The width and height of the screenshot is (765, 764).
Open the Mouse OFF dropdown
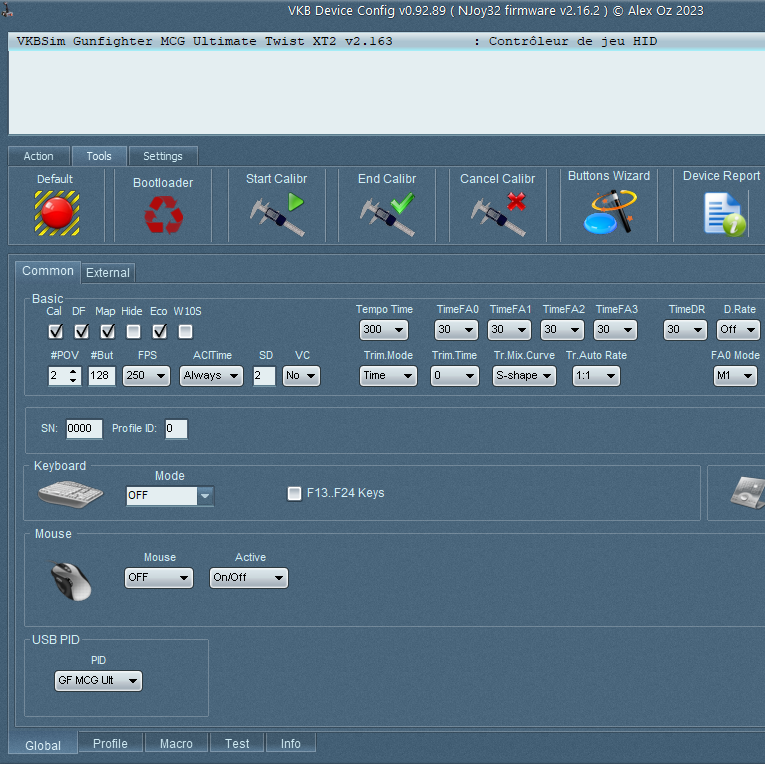pos(159,578)
